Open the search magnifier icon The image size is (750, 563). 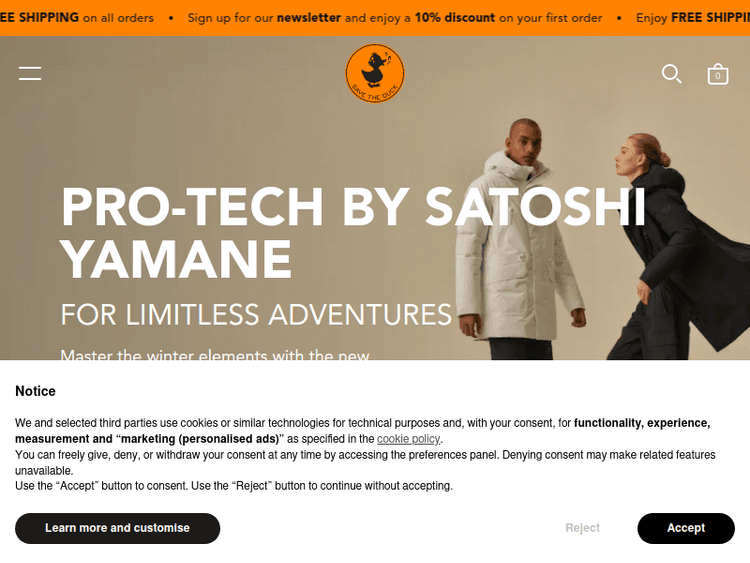[672, 74]
